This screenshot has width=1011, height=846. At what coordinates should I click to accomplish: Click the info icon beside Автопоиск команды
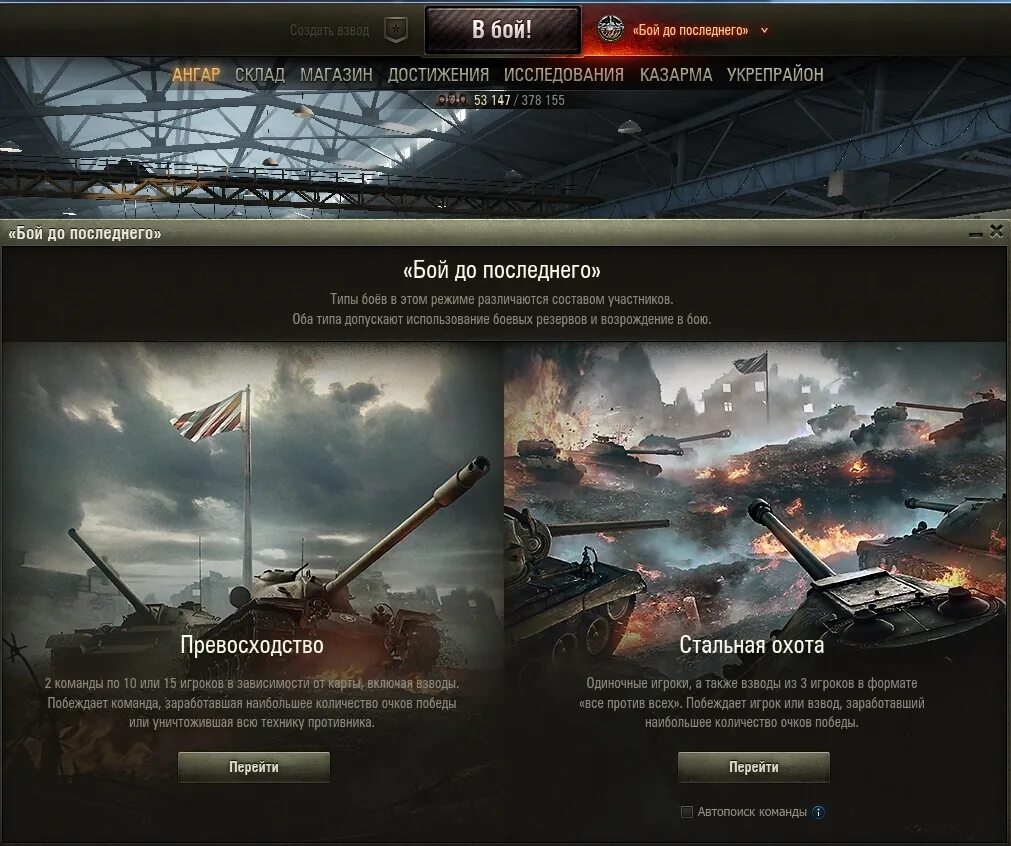(818, 812)
